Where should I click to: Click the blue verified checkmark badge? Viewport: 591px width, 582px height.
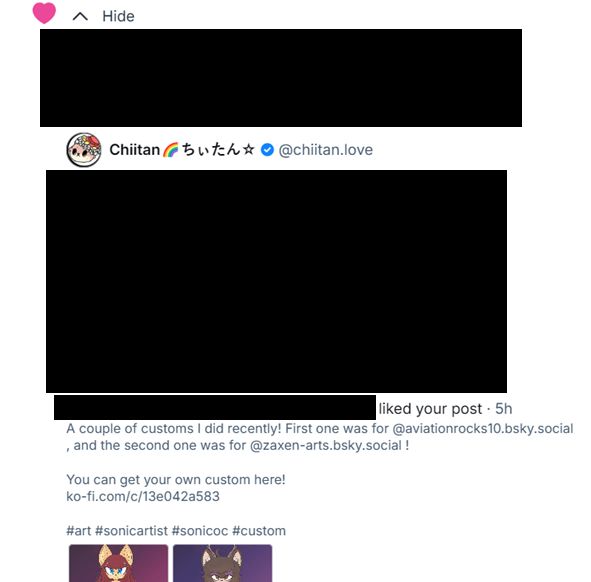267,150
